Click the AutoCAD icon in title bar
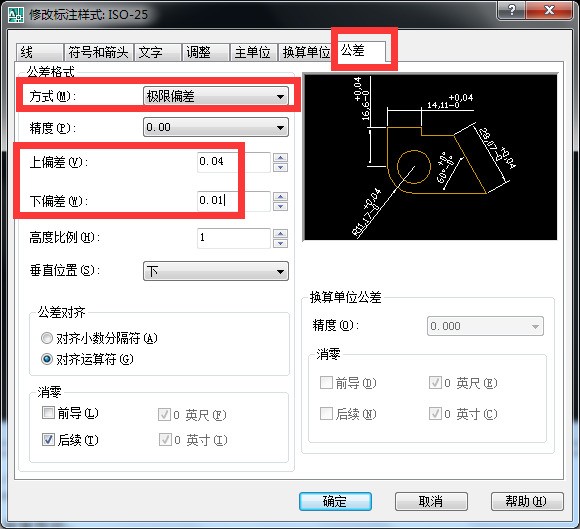Viewport: 580px width, 529px height. pos(16,15)
